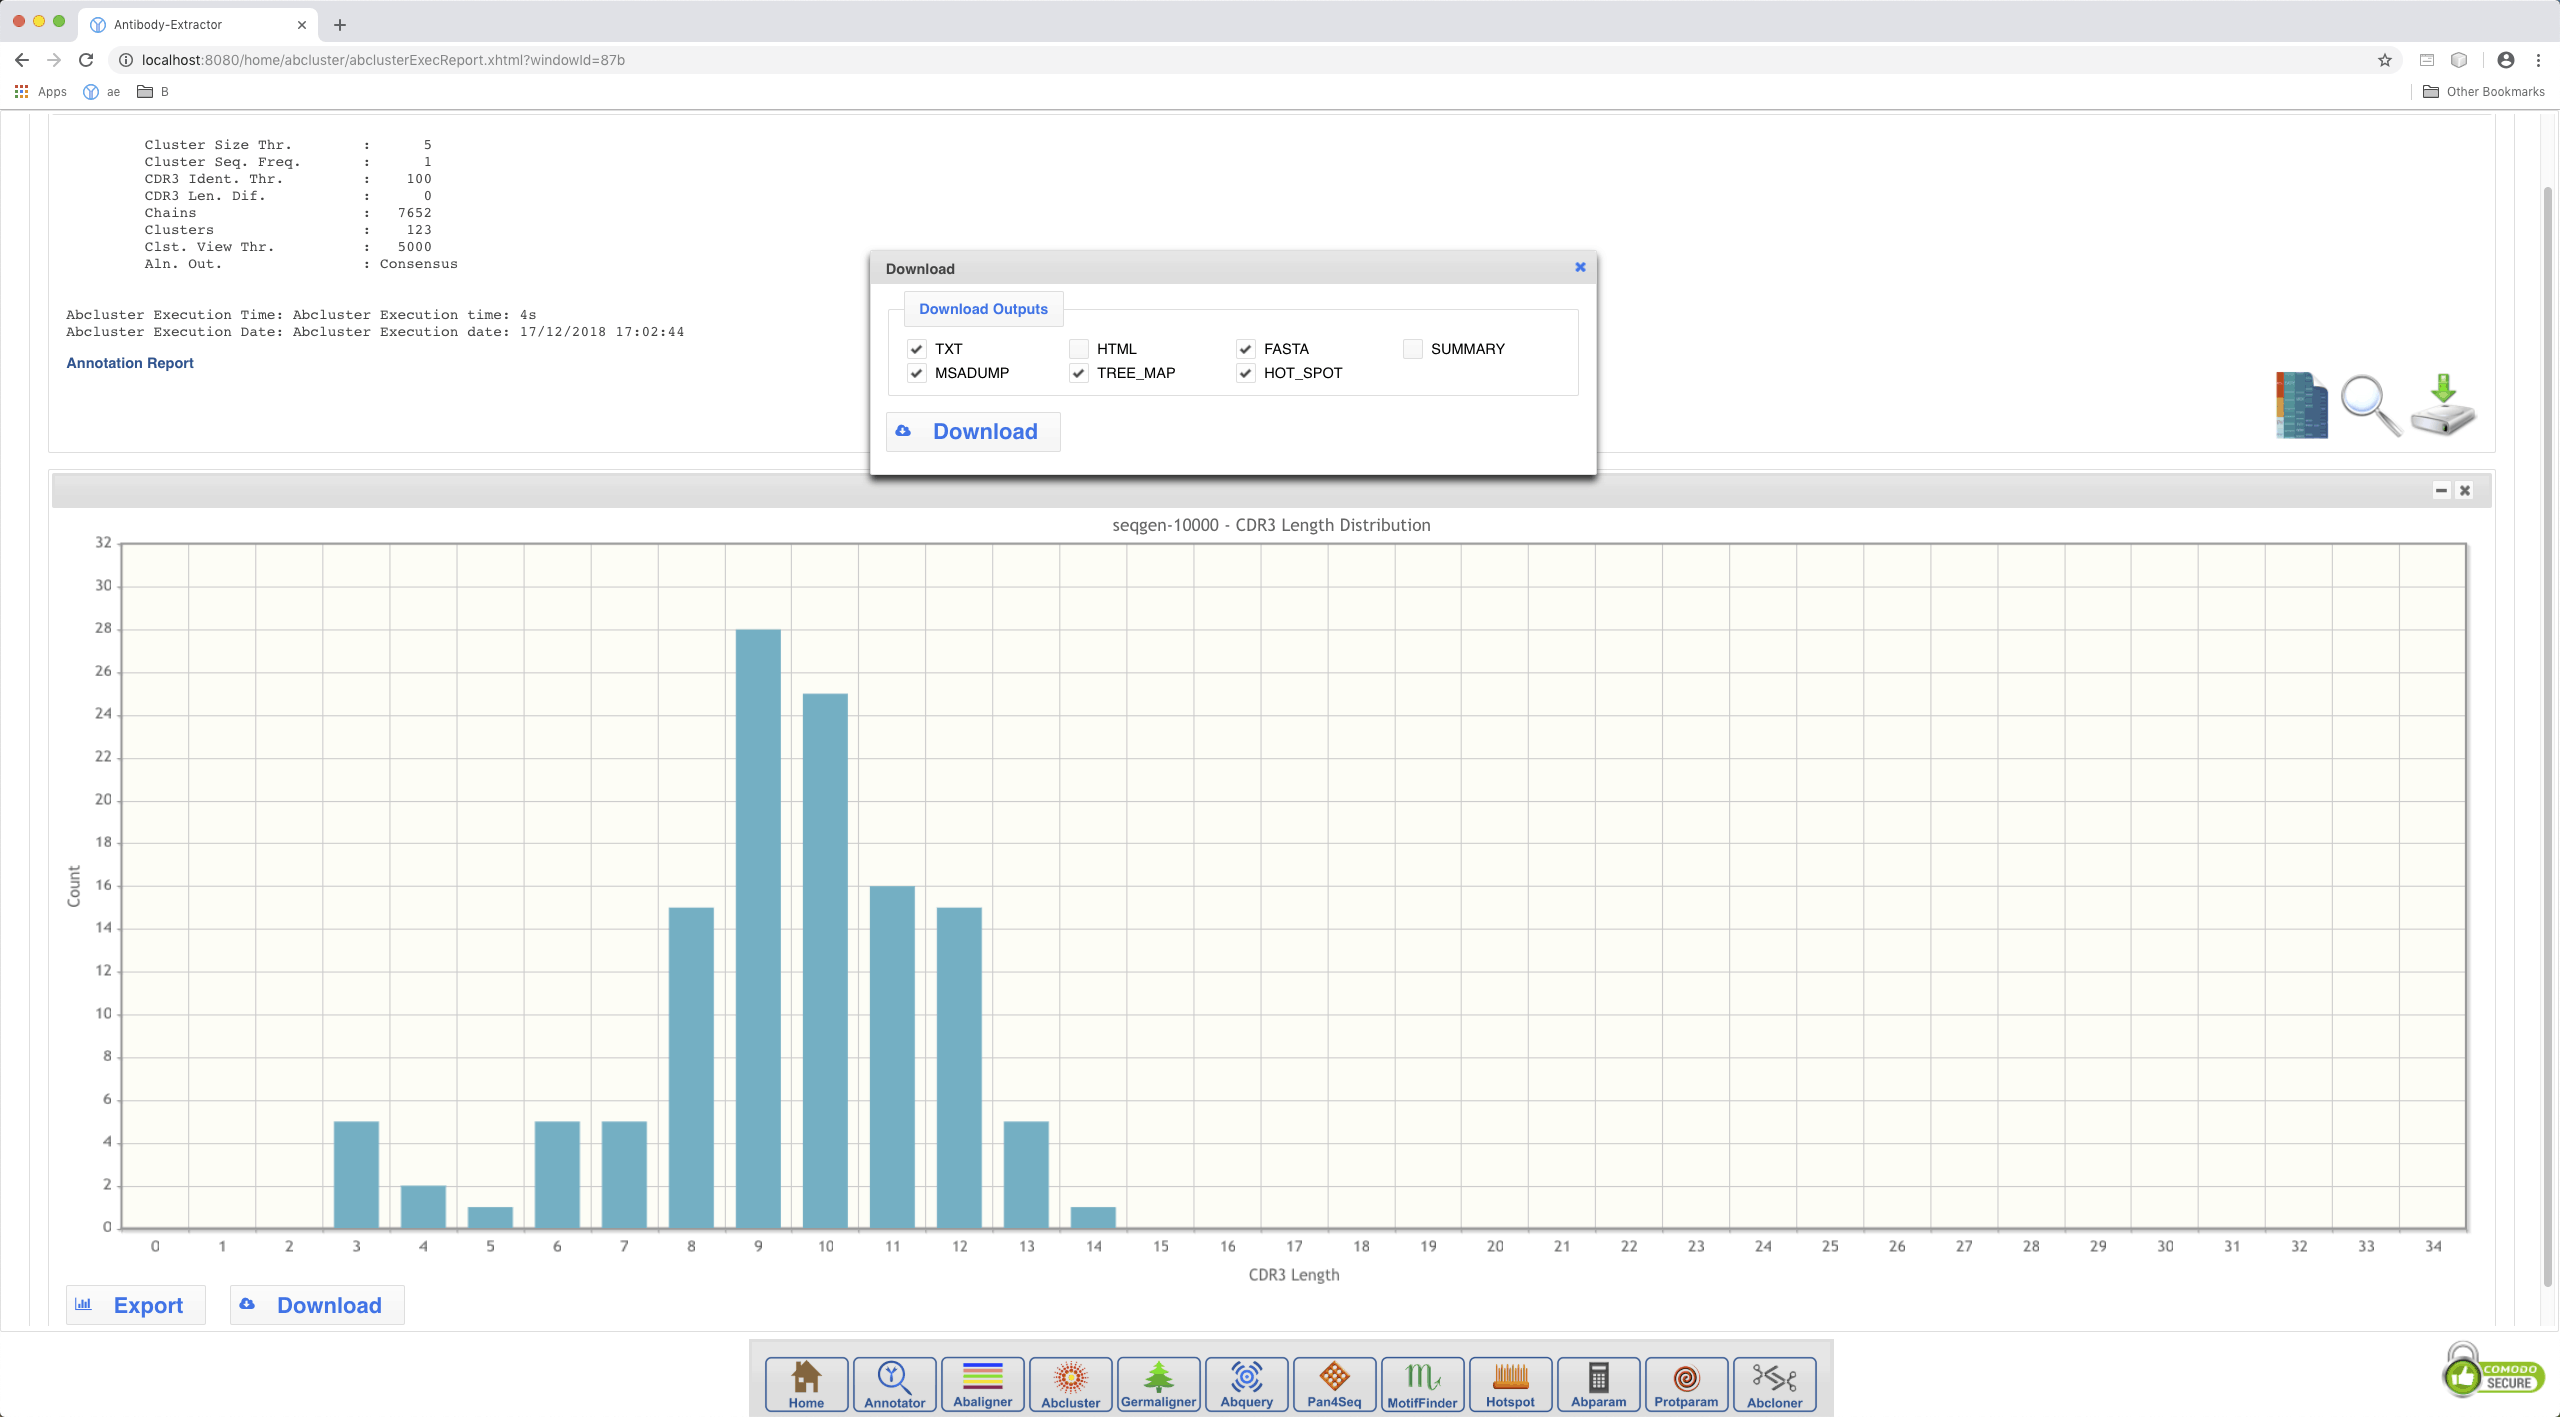
Task: Go back in browser history
Action: click(x=22, y=60)
